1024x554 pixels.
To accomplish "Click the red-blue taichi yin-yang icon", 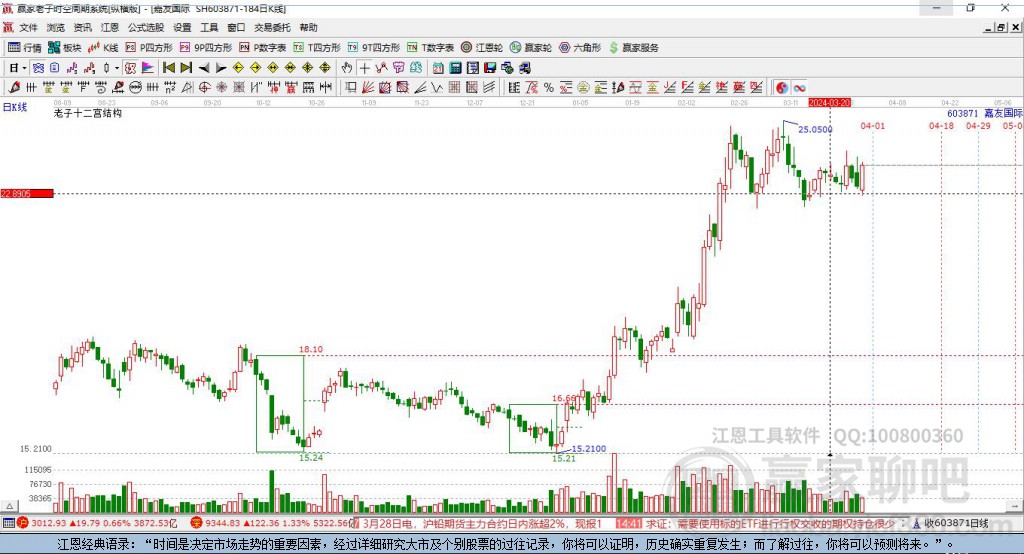I will (782, 88).
